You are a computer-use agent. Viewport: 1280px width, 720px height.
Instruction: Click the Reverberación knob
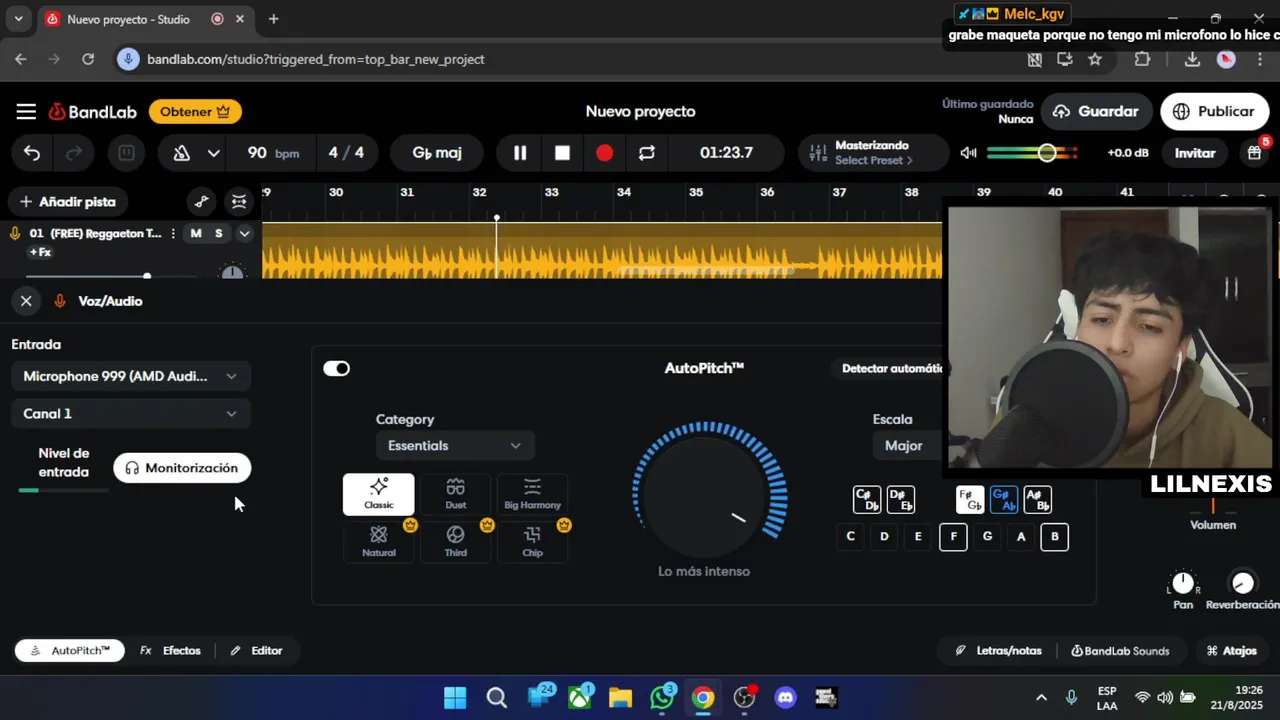point(1242,583)
